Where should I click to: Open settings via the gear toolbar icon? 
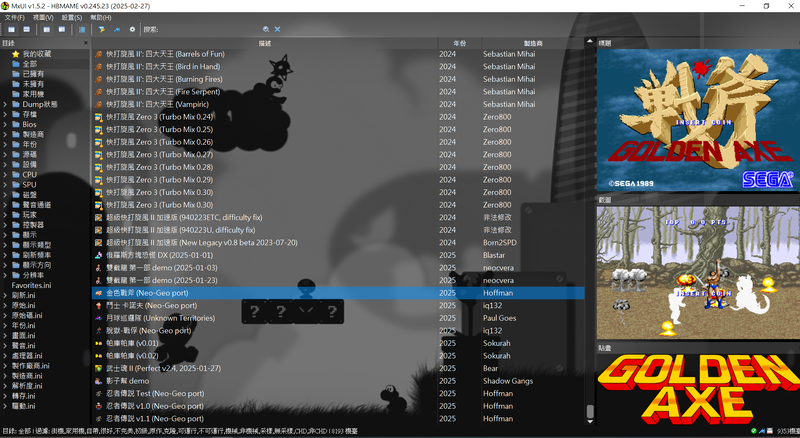[132, 30]
